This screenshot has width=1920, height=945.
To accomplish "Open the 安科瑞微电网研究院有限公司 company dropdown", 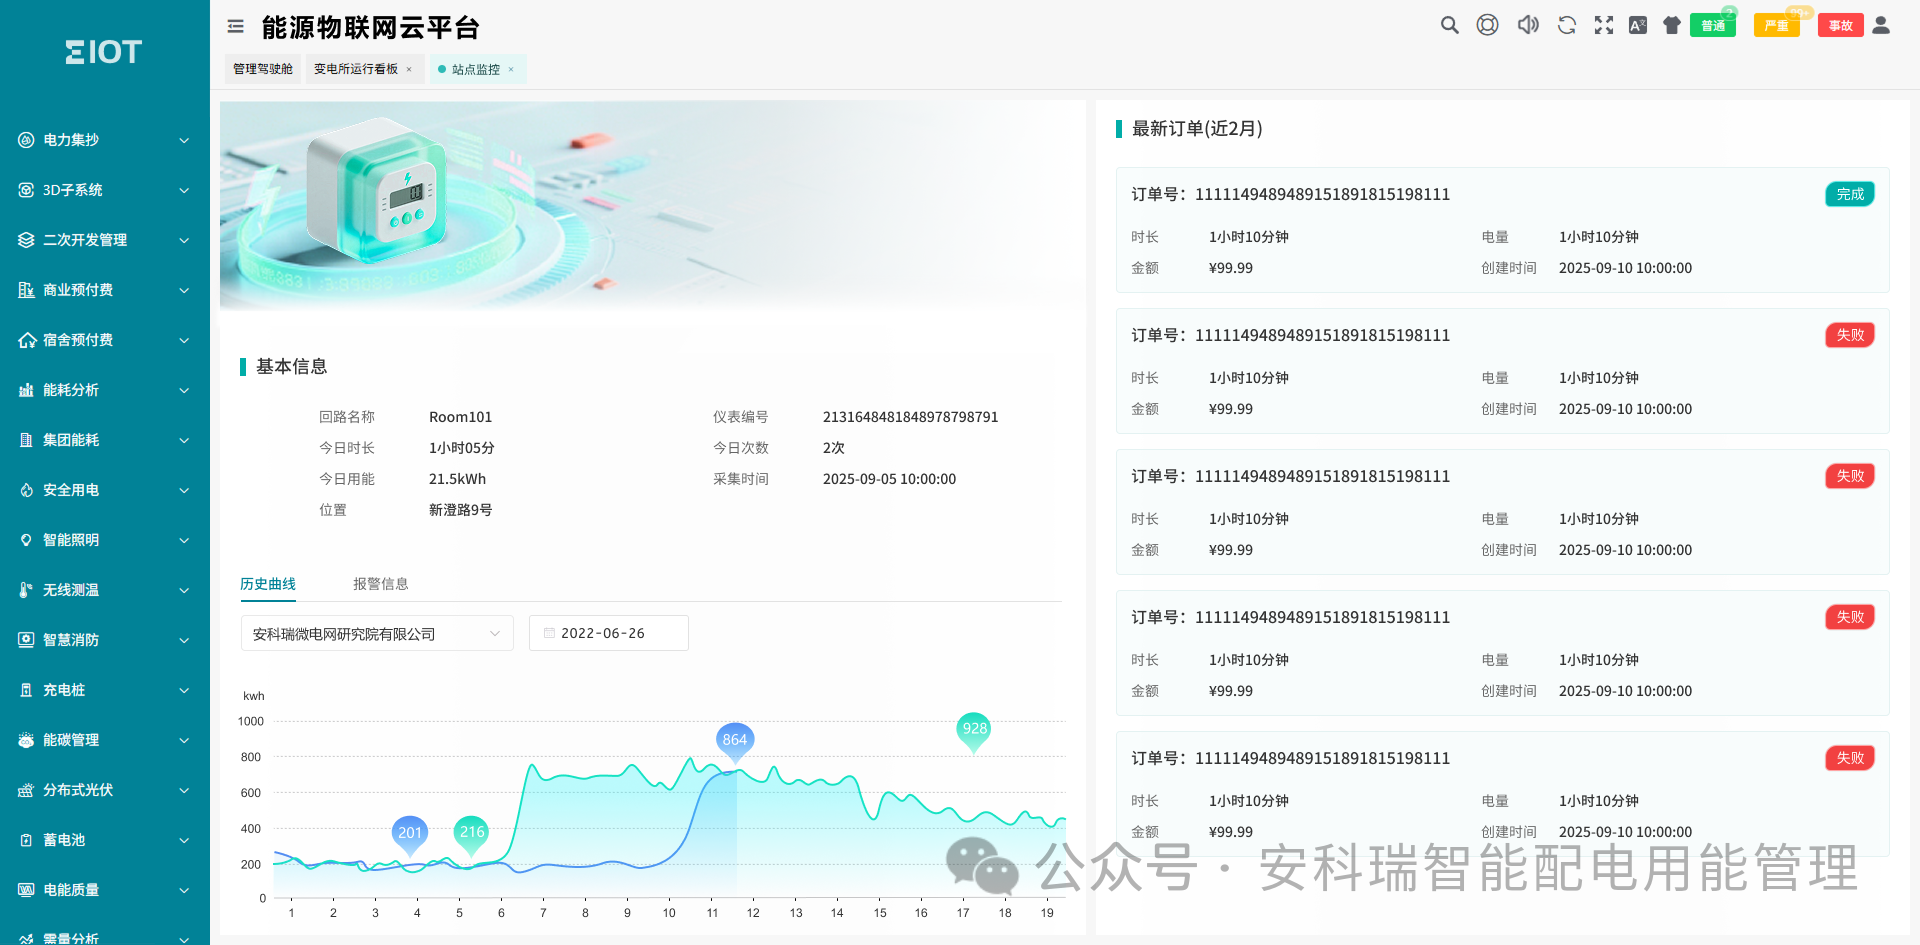I will tap(377, 633).
